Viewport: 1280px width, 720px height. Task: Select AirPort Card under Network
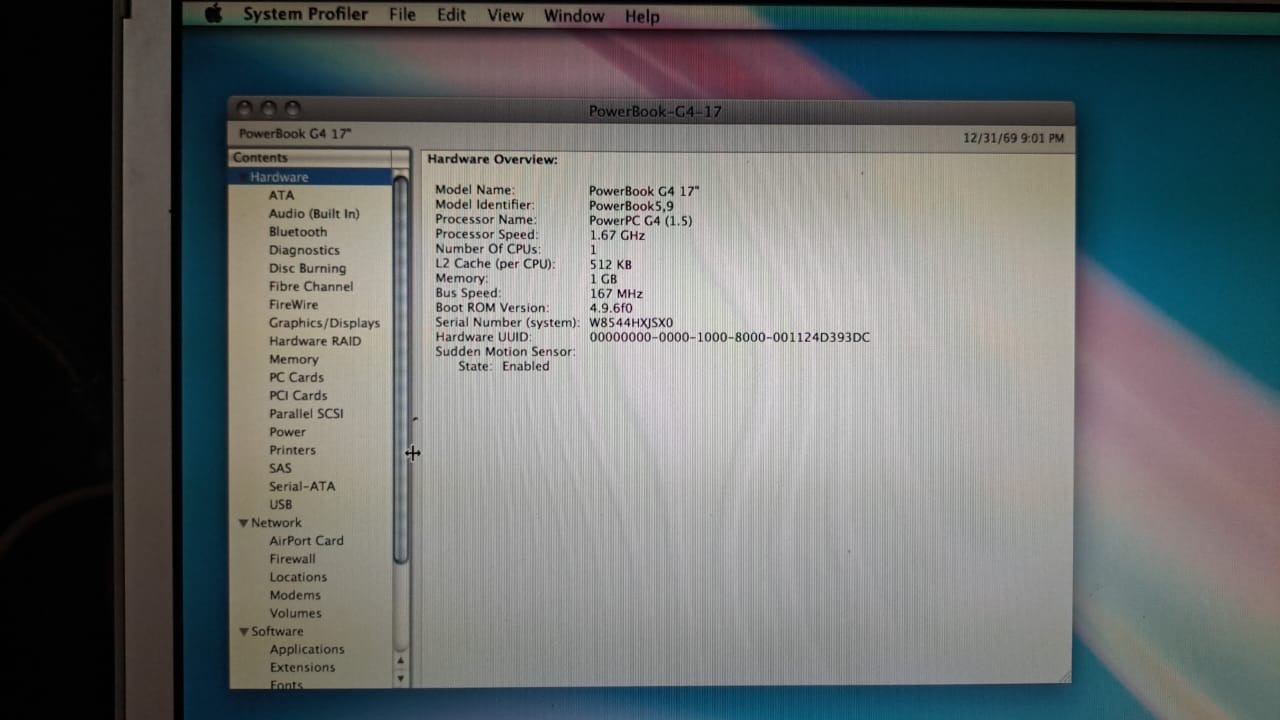pos(306,540)
